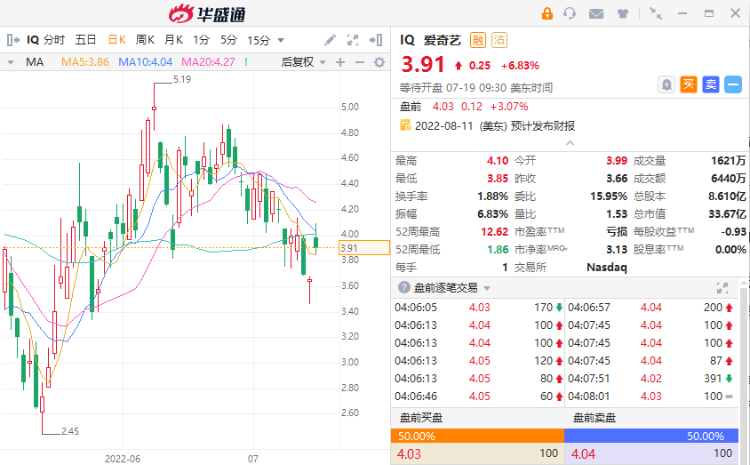Click the 2022-08-11 预计发布财报 notice
Screen dimensions: 750x465
(495, 126)
